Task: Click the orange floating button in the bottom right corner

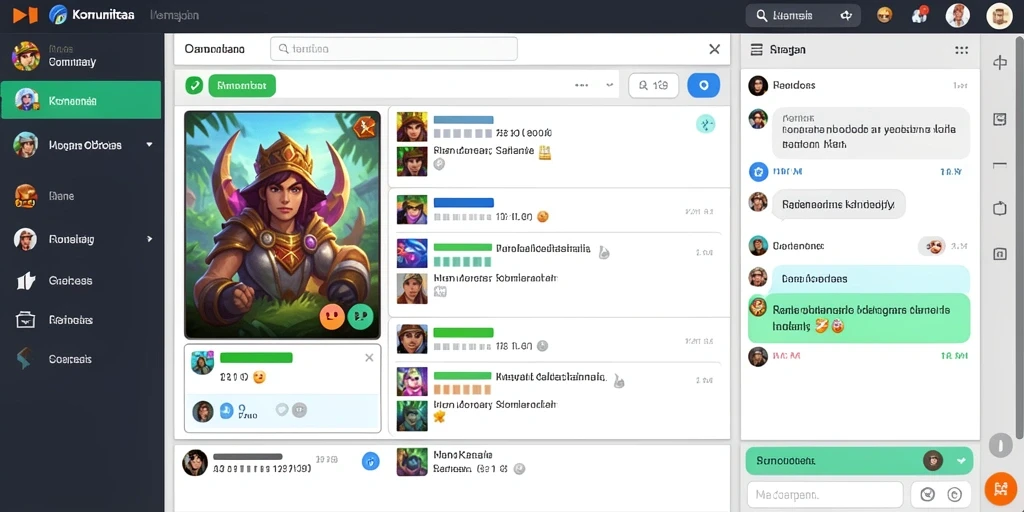Action: [x=1000, y=488]
